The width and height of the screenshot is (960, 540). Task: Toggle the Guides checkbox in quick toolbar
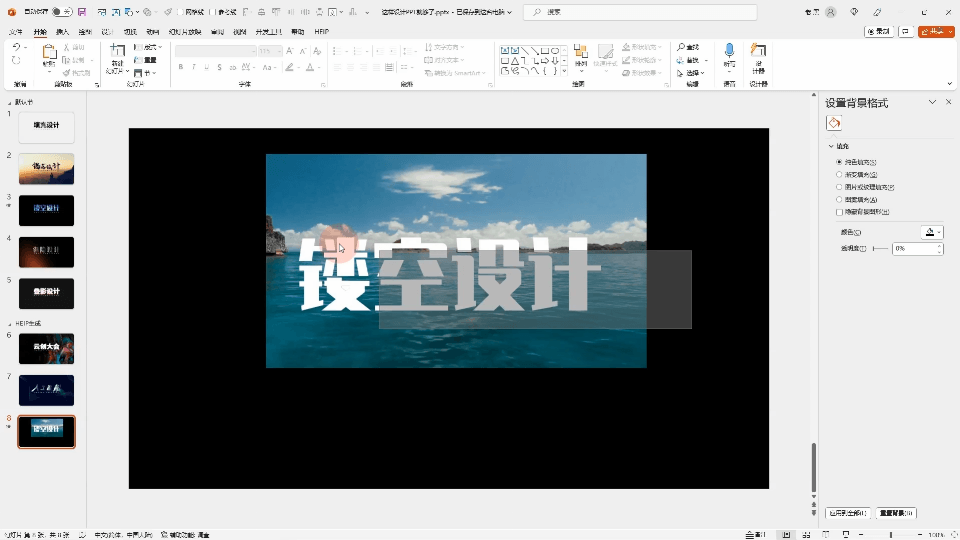(213, 12)
